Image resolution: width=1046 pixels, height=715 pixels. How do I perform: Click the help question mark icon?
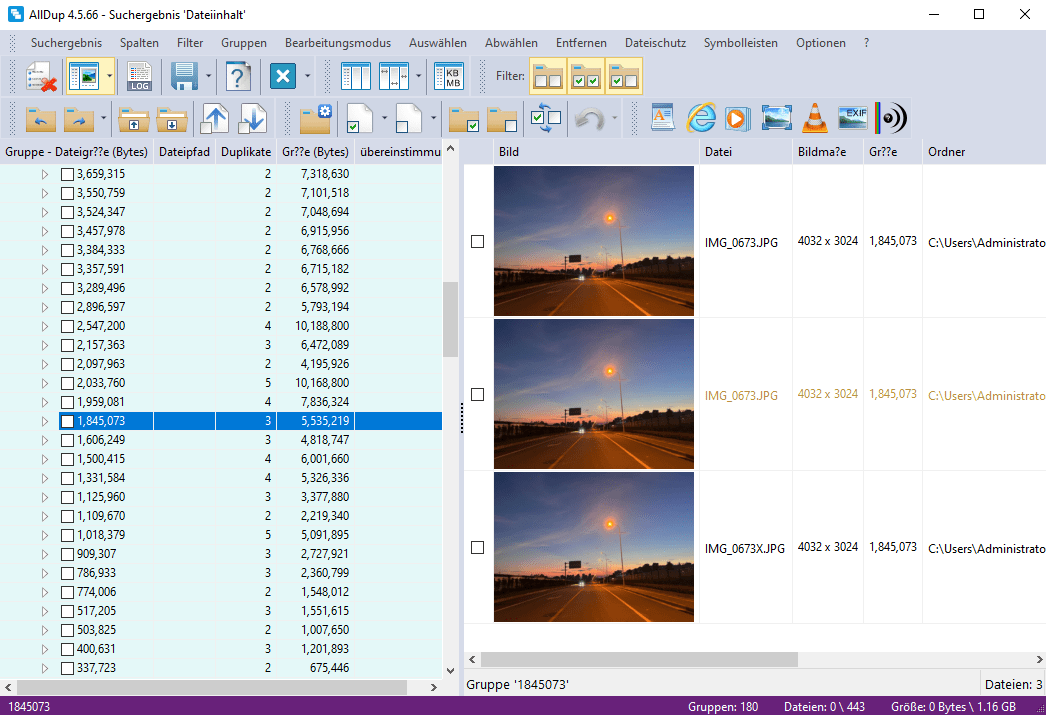pyautogui.click(x=238, y=77)
